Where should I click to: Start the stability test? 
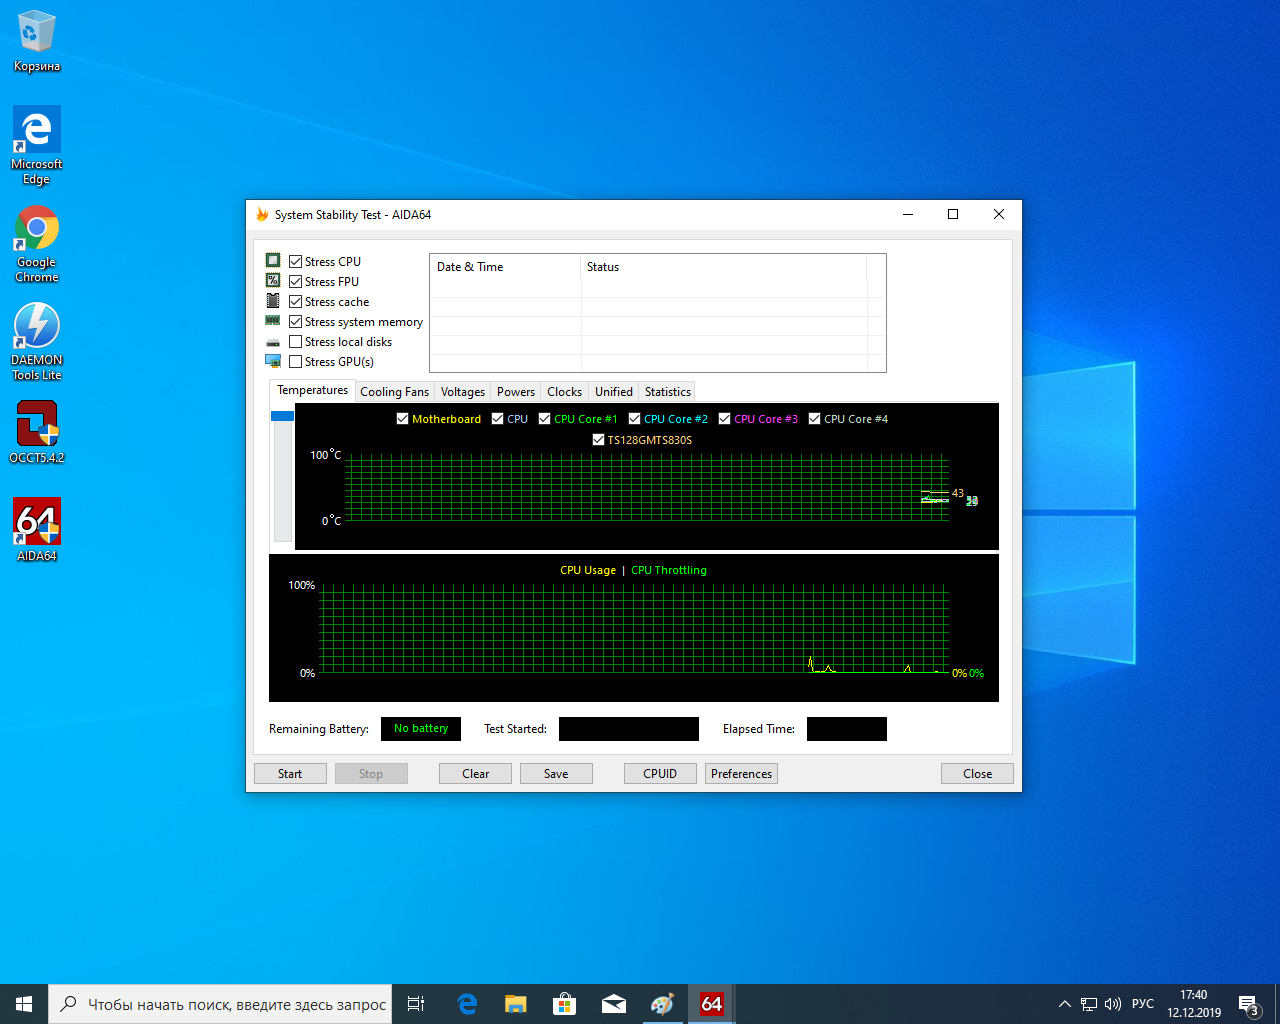(290, 774)
